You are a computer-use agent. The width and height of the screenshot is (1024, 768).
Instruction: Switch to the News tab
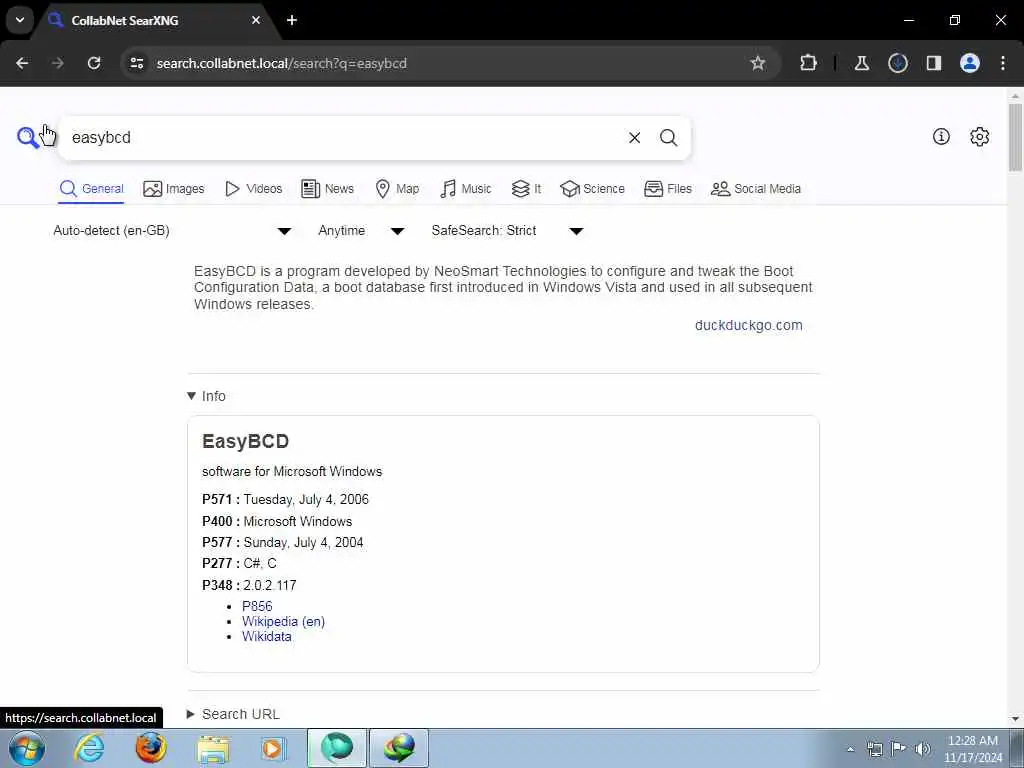[327, 189]
